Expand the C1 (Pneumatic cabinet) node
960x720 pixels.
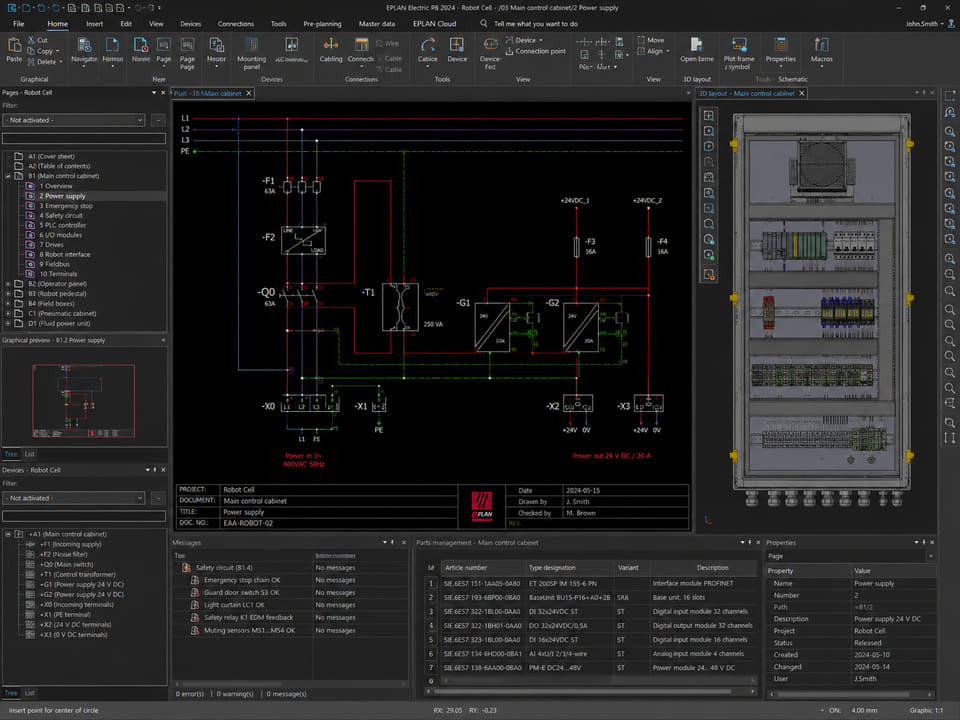8,313
